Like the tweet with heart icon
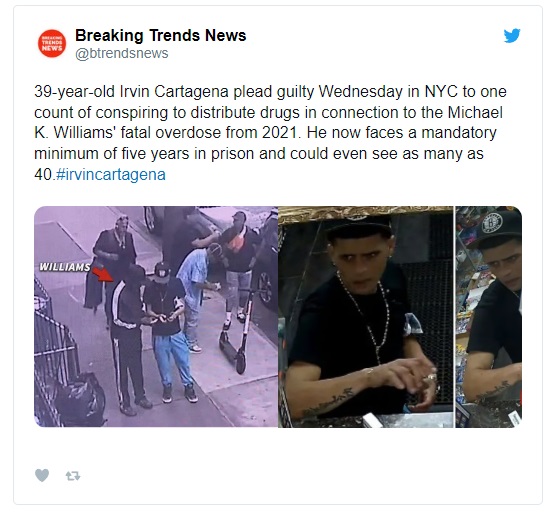555x525 pixels. [42, 475]
